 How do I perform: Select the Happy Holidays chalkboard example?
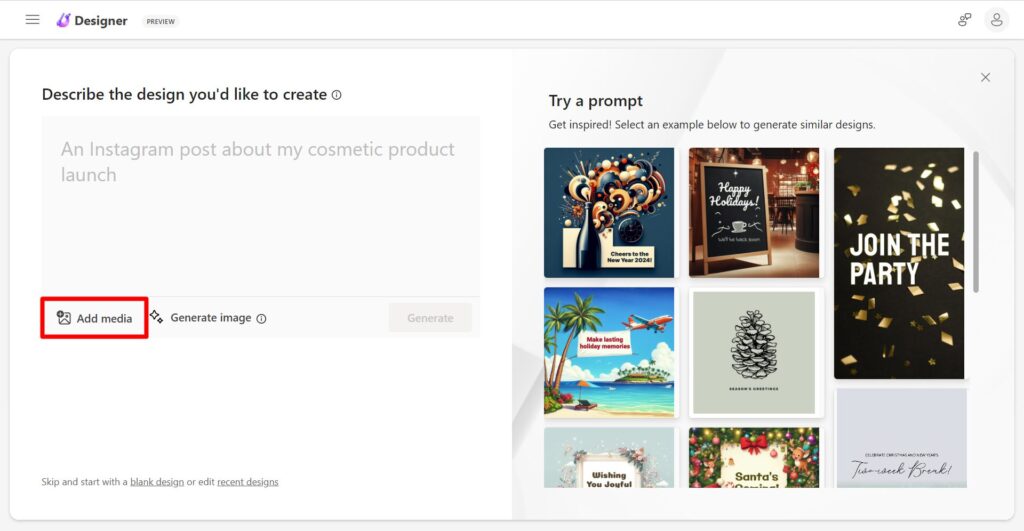point(754,213)
